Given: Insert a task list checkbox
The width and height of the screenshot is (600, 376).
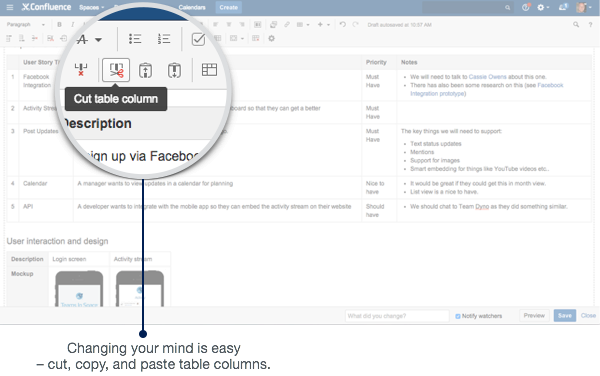Looking at the screenshot, I should click(x=198, y=39).
